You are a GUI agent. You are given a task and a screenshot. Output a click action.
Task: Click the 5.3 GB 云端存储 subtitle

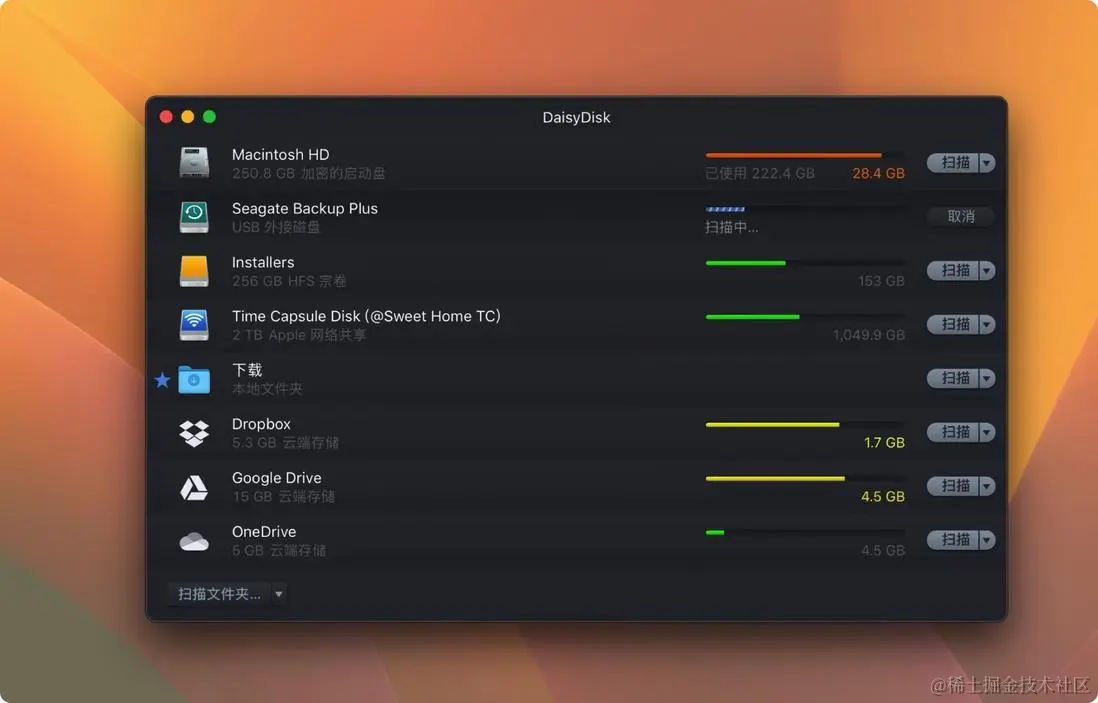tap(285, 443)
